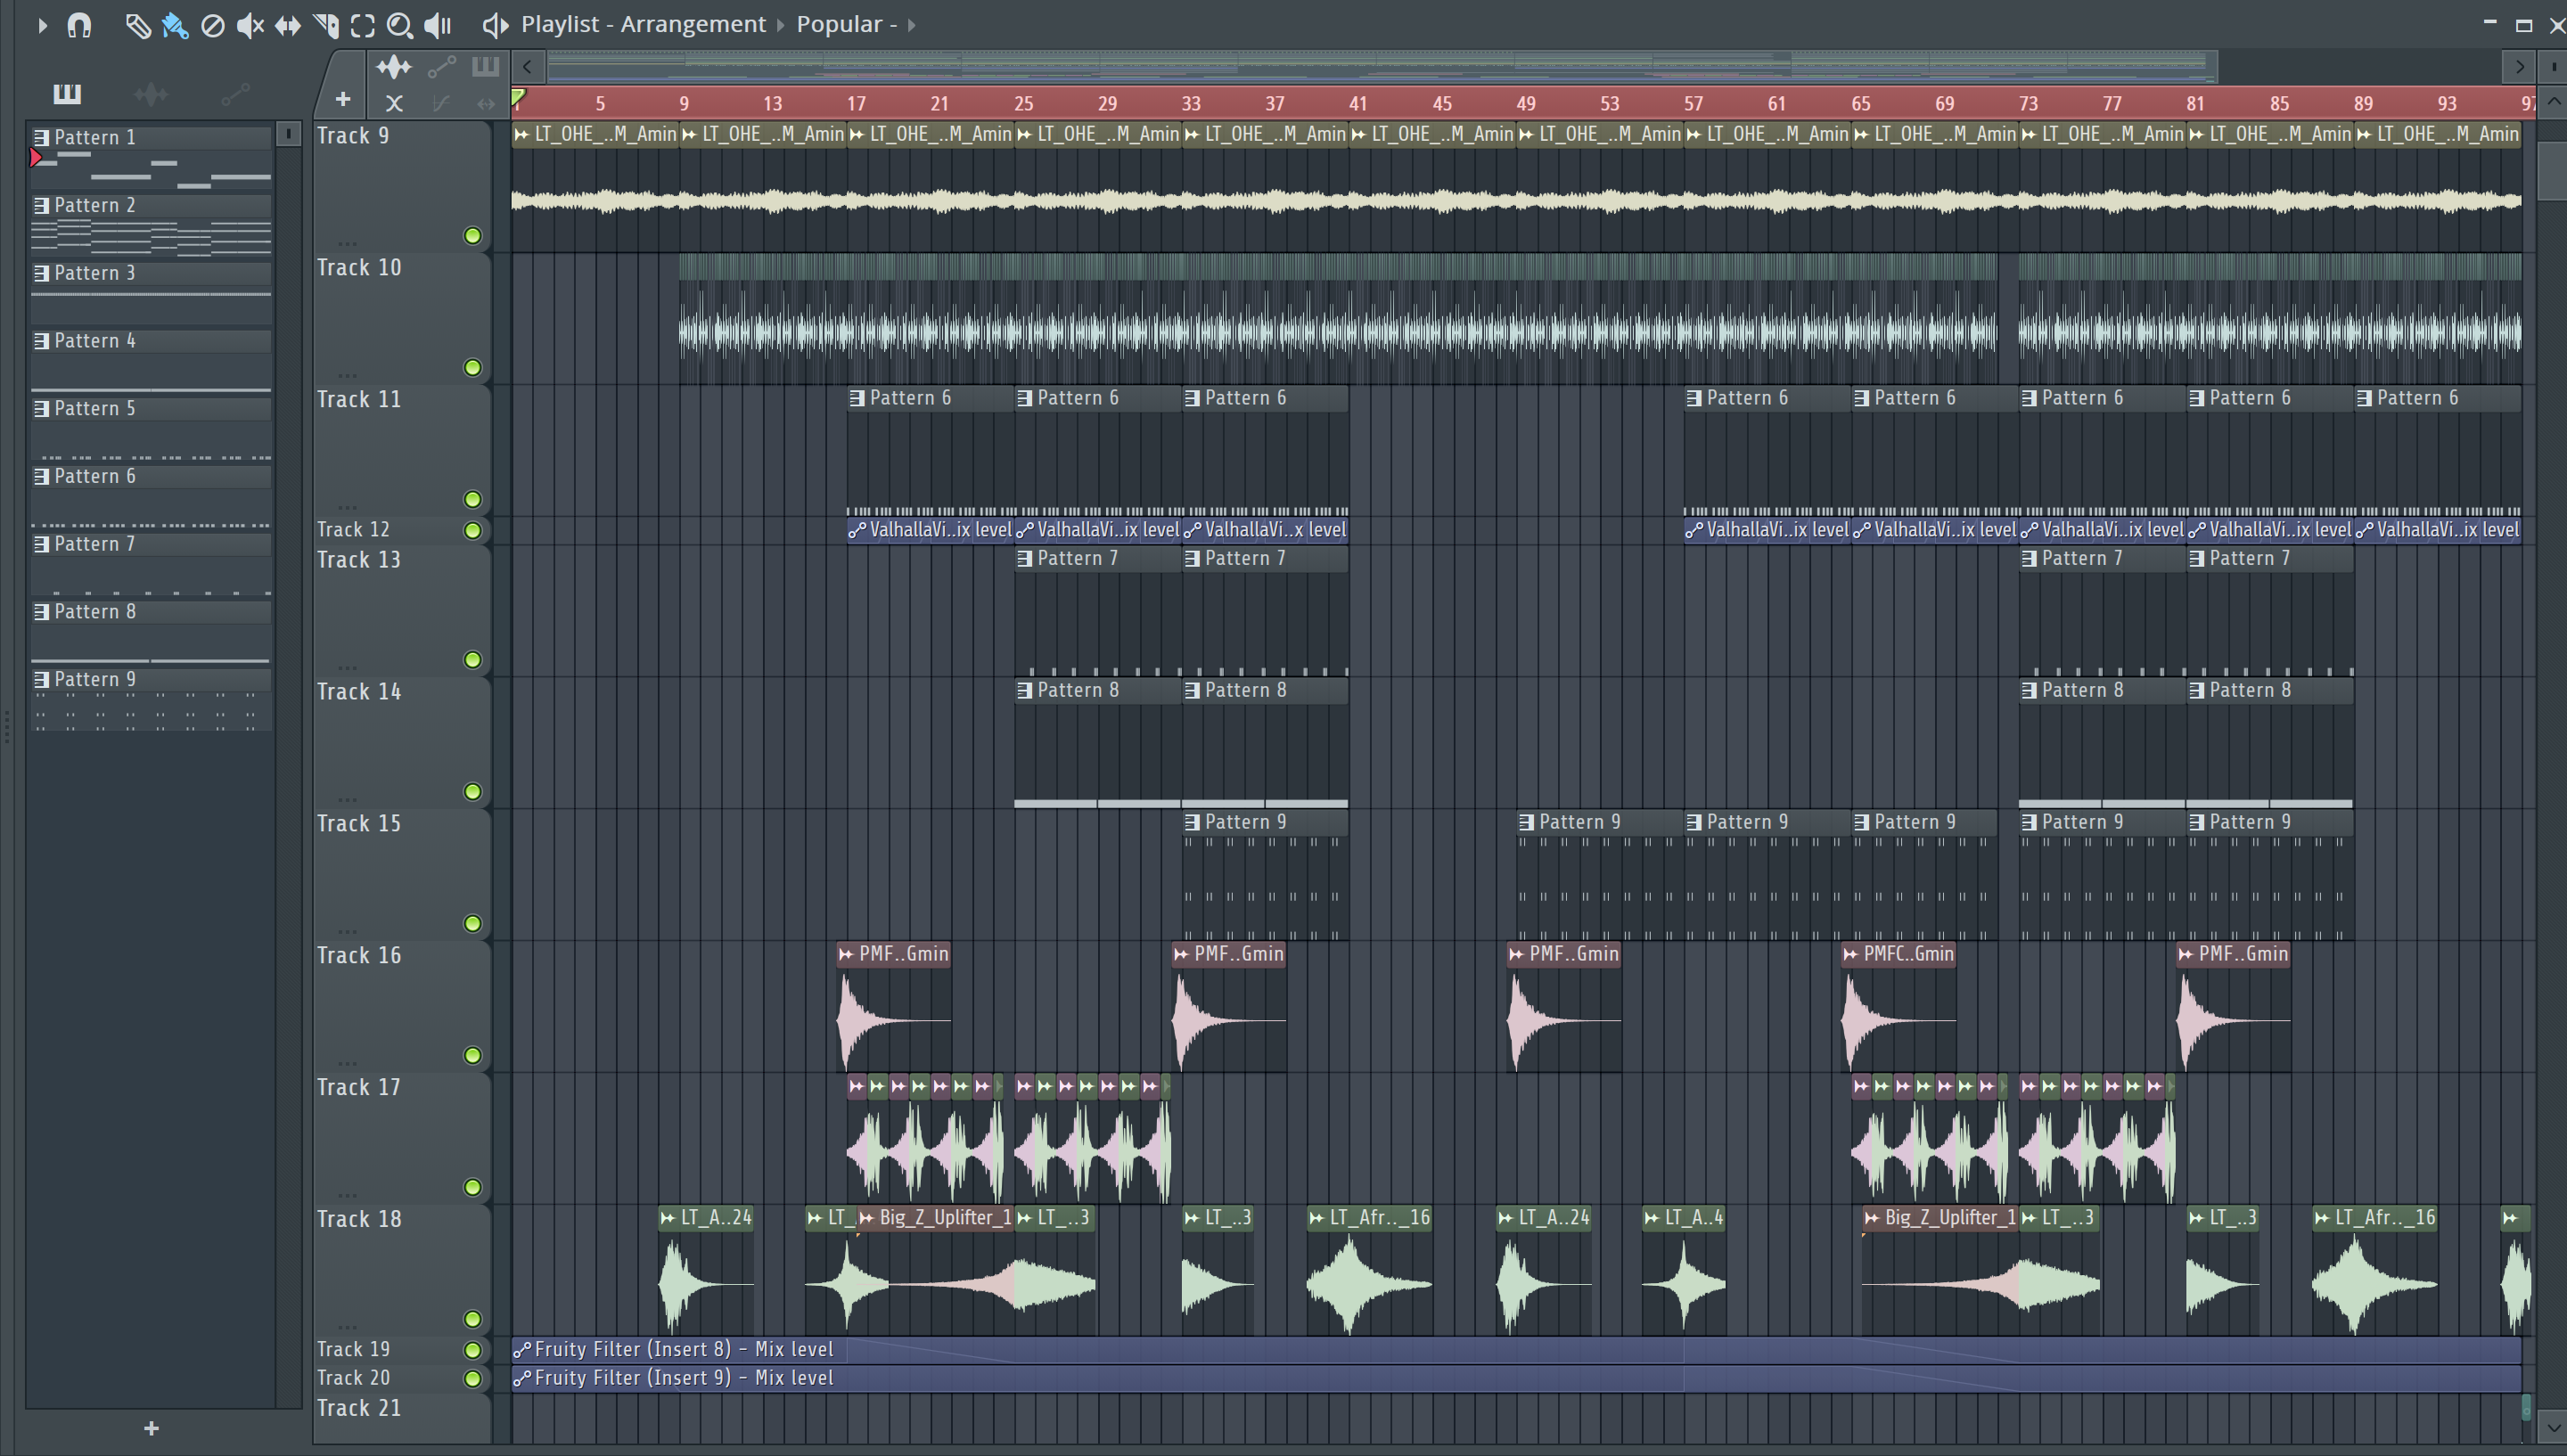Click the playhead start marker
Screen dimensions: 2567x1456
pyautogui.click(x=518, y=98)
